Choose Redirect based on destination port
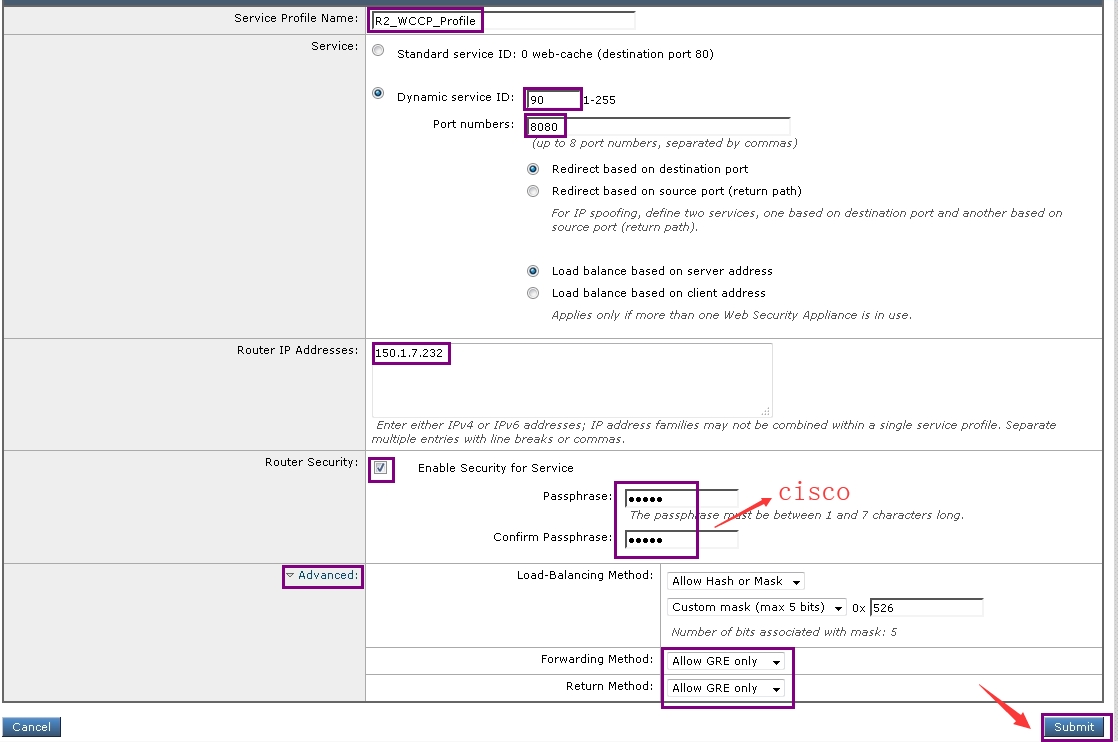Image resolution: width=1118 pixels, height=742 pixels. (533, 169)
